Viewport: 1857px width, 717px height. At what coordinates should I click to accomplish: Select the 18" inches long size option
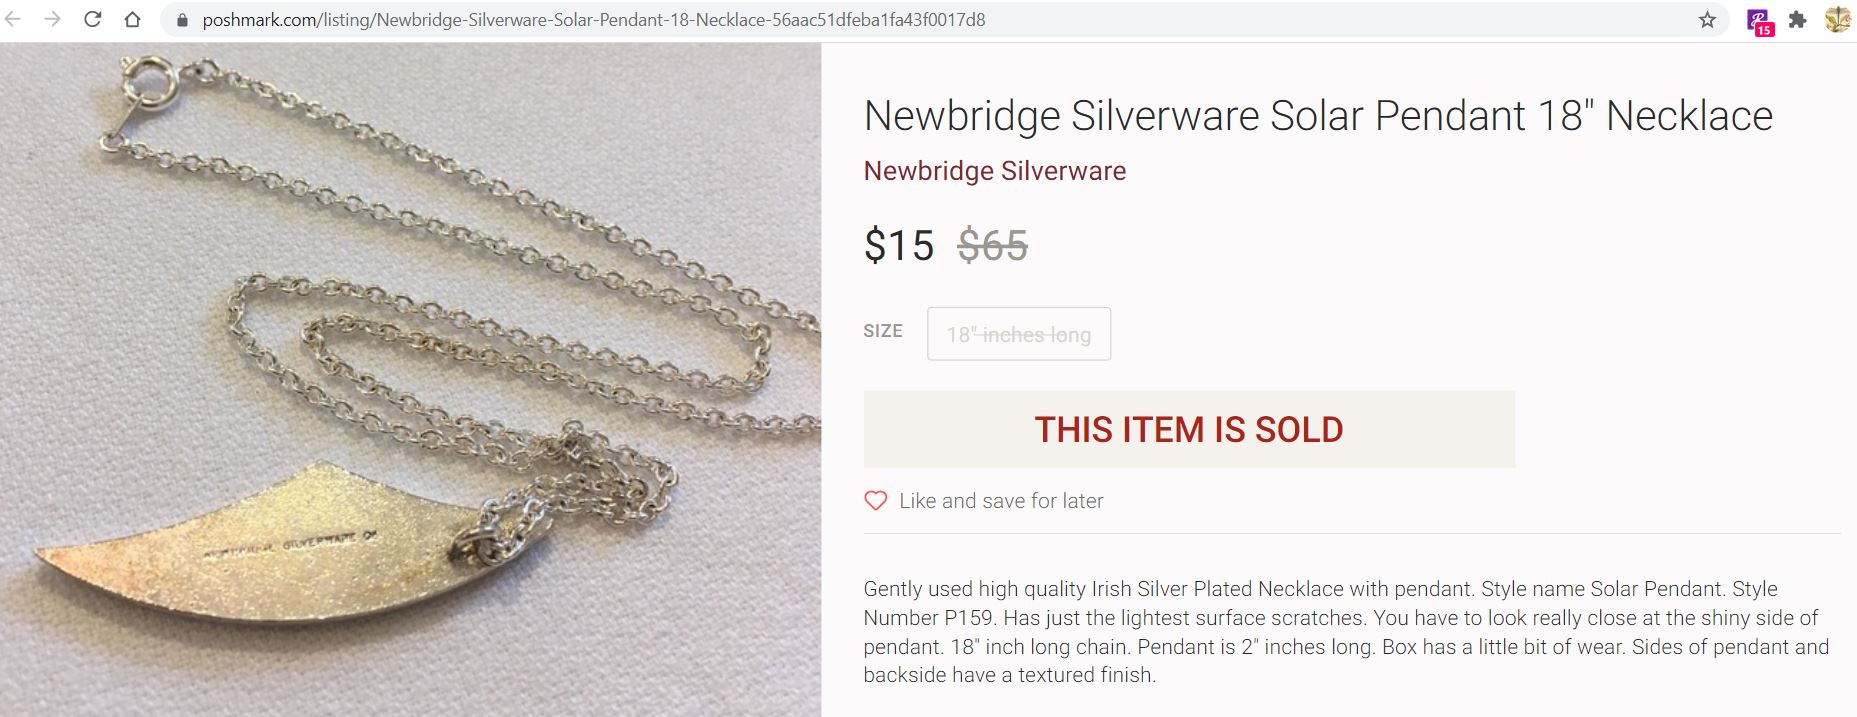coord(1018,334)
